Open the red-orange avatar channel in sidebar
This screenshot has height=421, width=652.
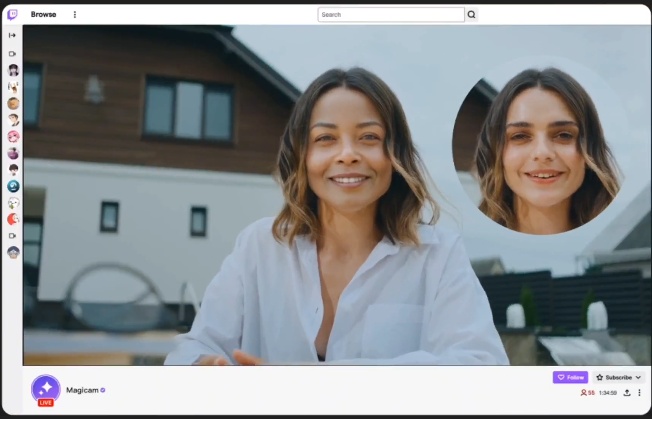tap(13, 219)
